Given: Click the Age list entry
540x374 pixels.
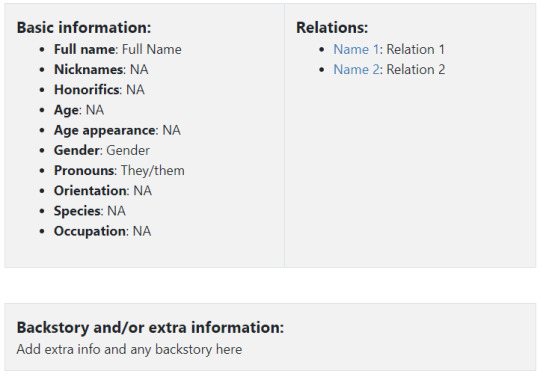Looking at the screenshot, I should click(x=79, y=110).
